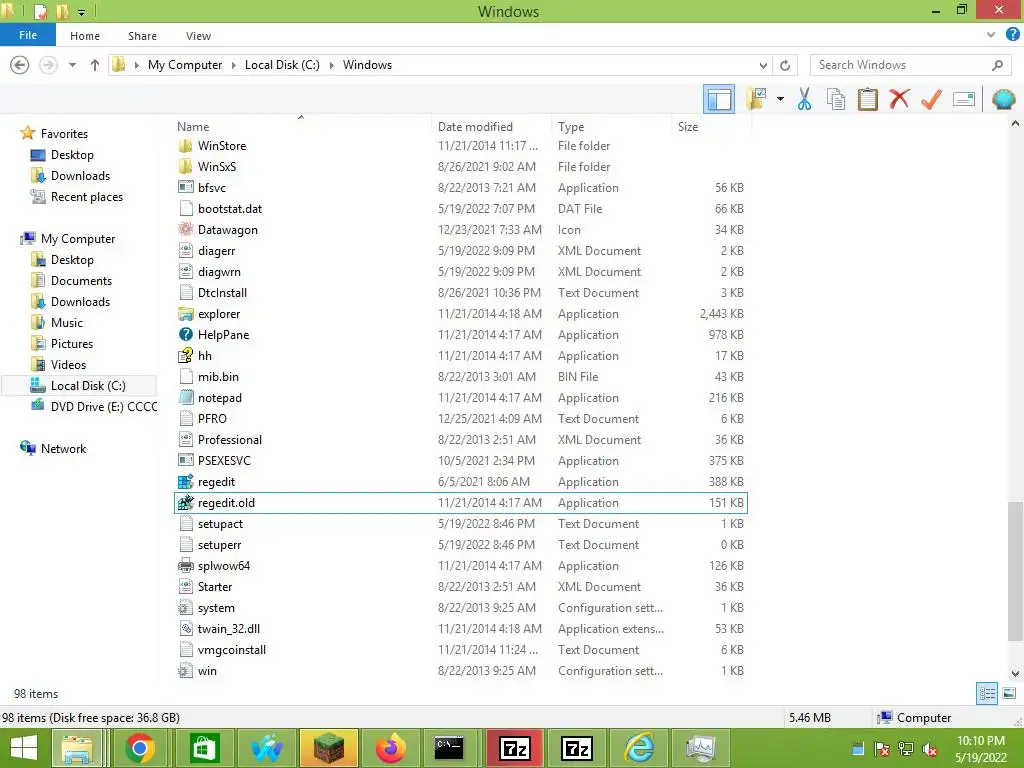Click the muted volume tray icon
1024x768 pixels.
point(930,750)
